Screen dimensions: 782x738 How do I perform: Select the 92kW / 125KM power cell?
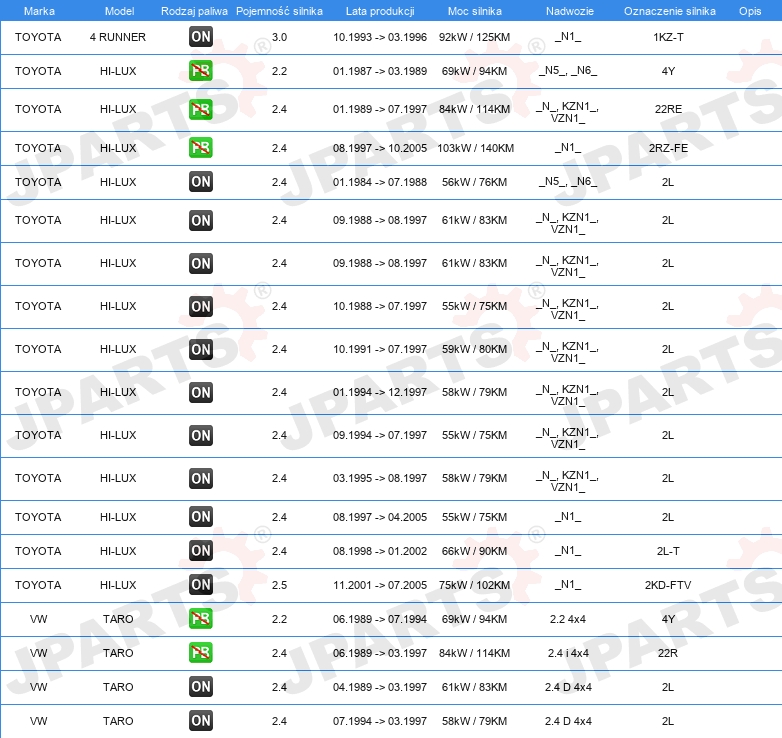[474, 37]
